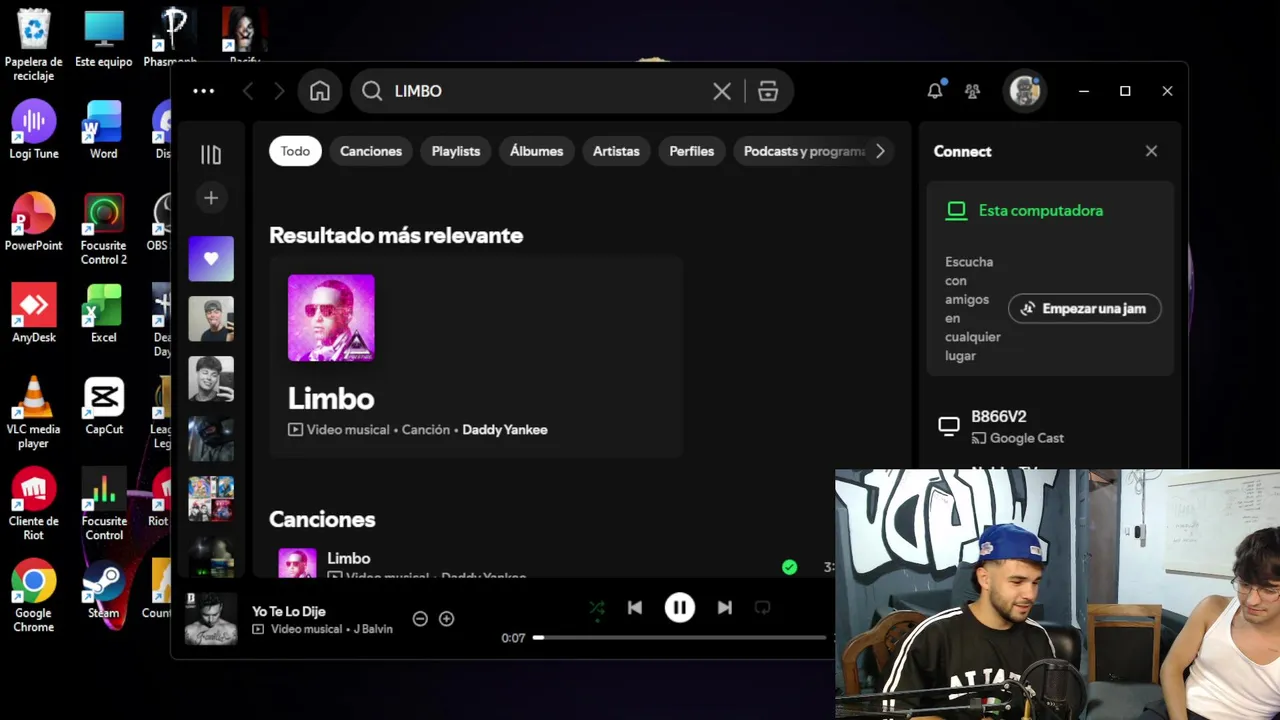The height and width of the screenshot is (720, 1280).
Task: Toggle Your Library sidebar icon
Action: click(211, 154)
